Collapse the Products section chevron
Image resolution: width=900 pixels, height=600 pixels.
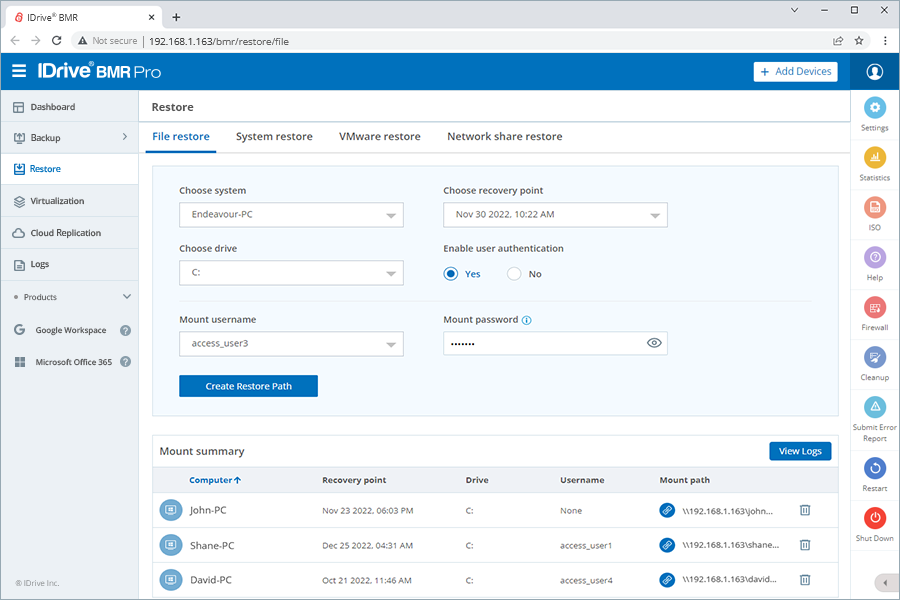(x=127, y=297)
